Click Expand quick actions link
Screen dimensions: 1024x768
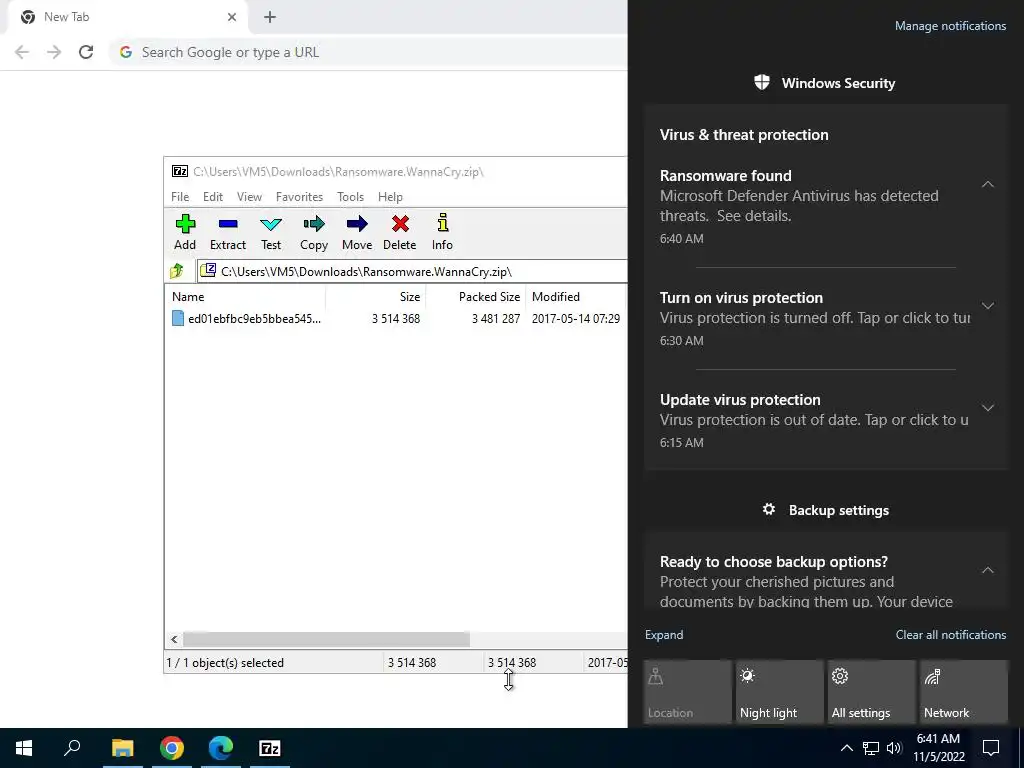(664, 635)
